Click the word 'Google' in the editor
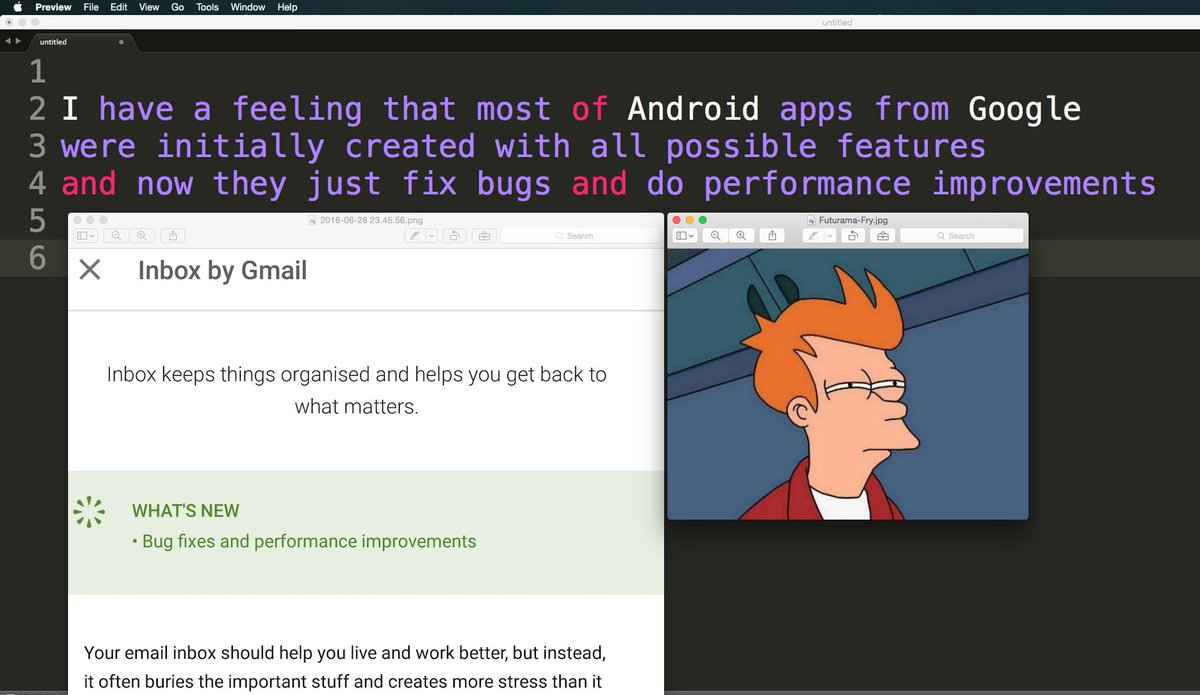Image resolution: width=1200 pixels, height=695 pixels. click(1025, 108)
